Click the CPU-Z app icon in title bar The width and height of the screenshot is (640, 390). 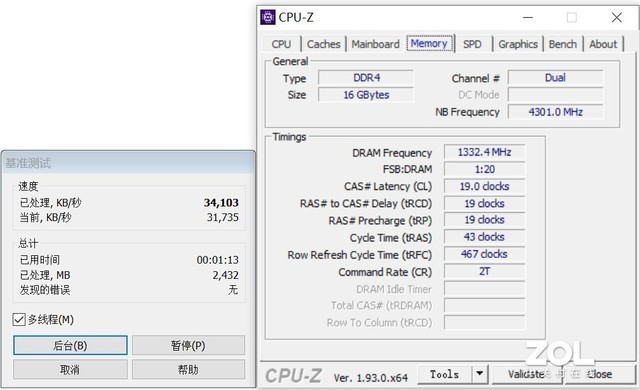(268, 17)
